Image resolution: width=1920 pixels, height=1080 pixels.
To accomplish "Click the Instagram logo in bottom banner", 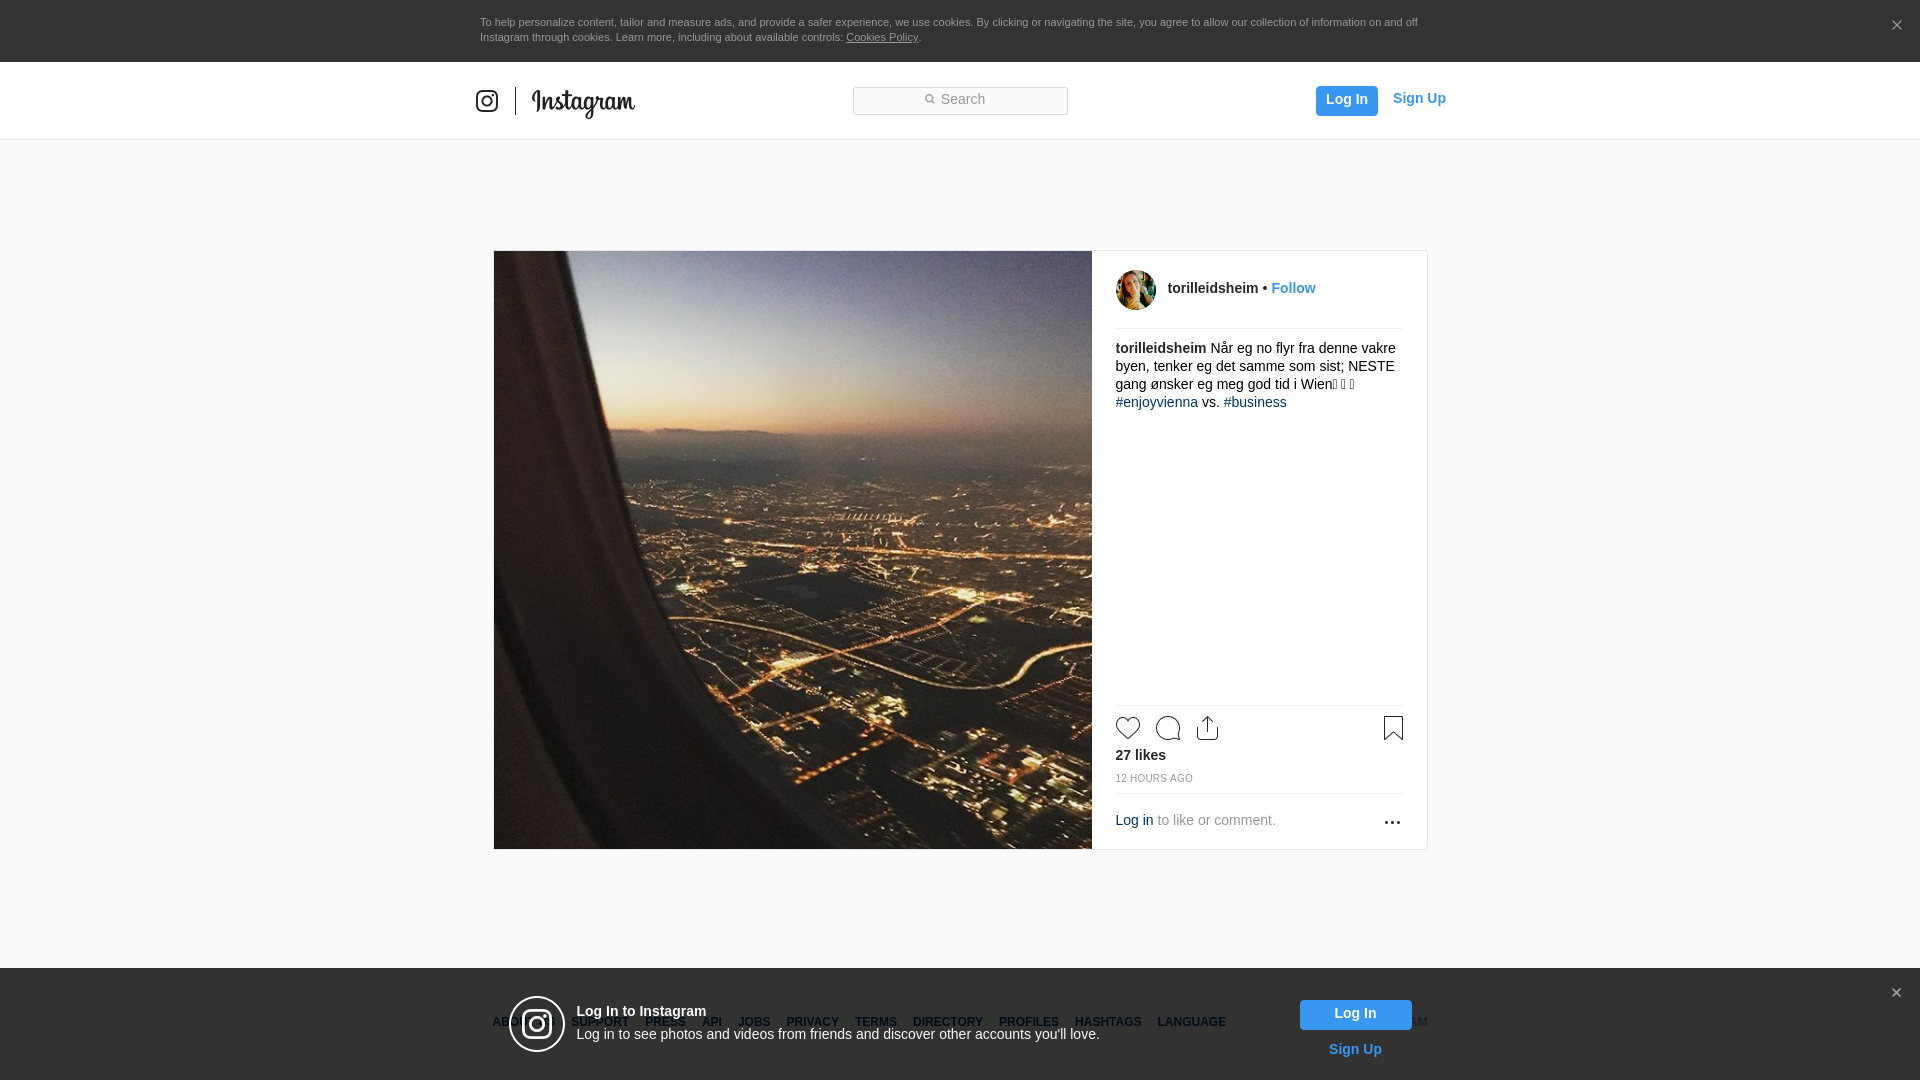I will [537, 1024].
